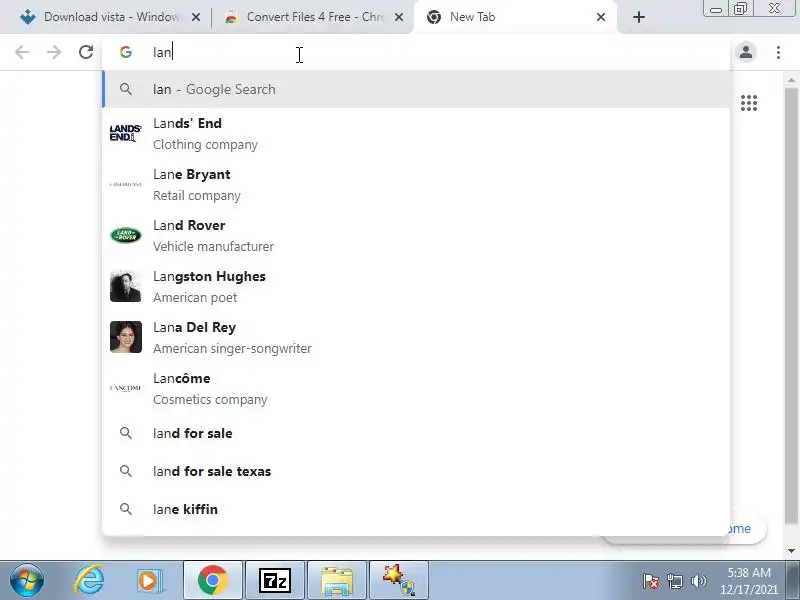
Task: Open Windows Media Player from taskbar
Action: (x=149, y=581)
